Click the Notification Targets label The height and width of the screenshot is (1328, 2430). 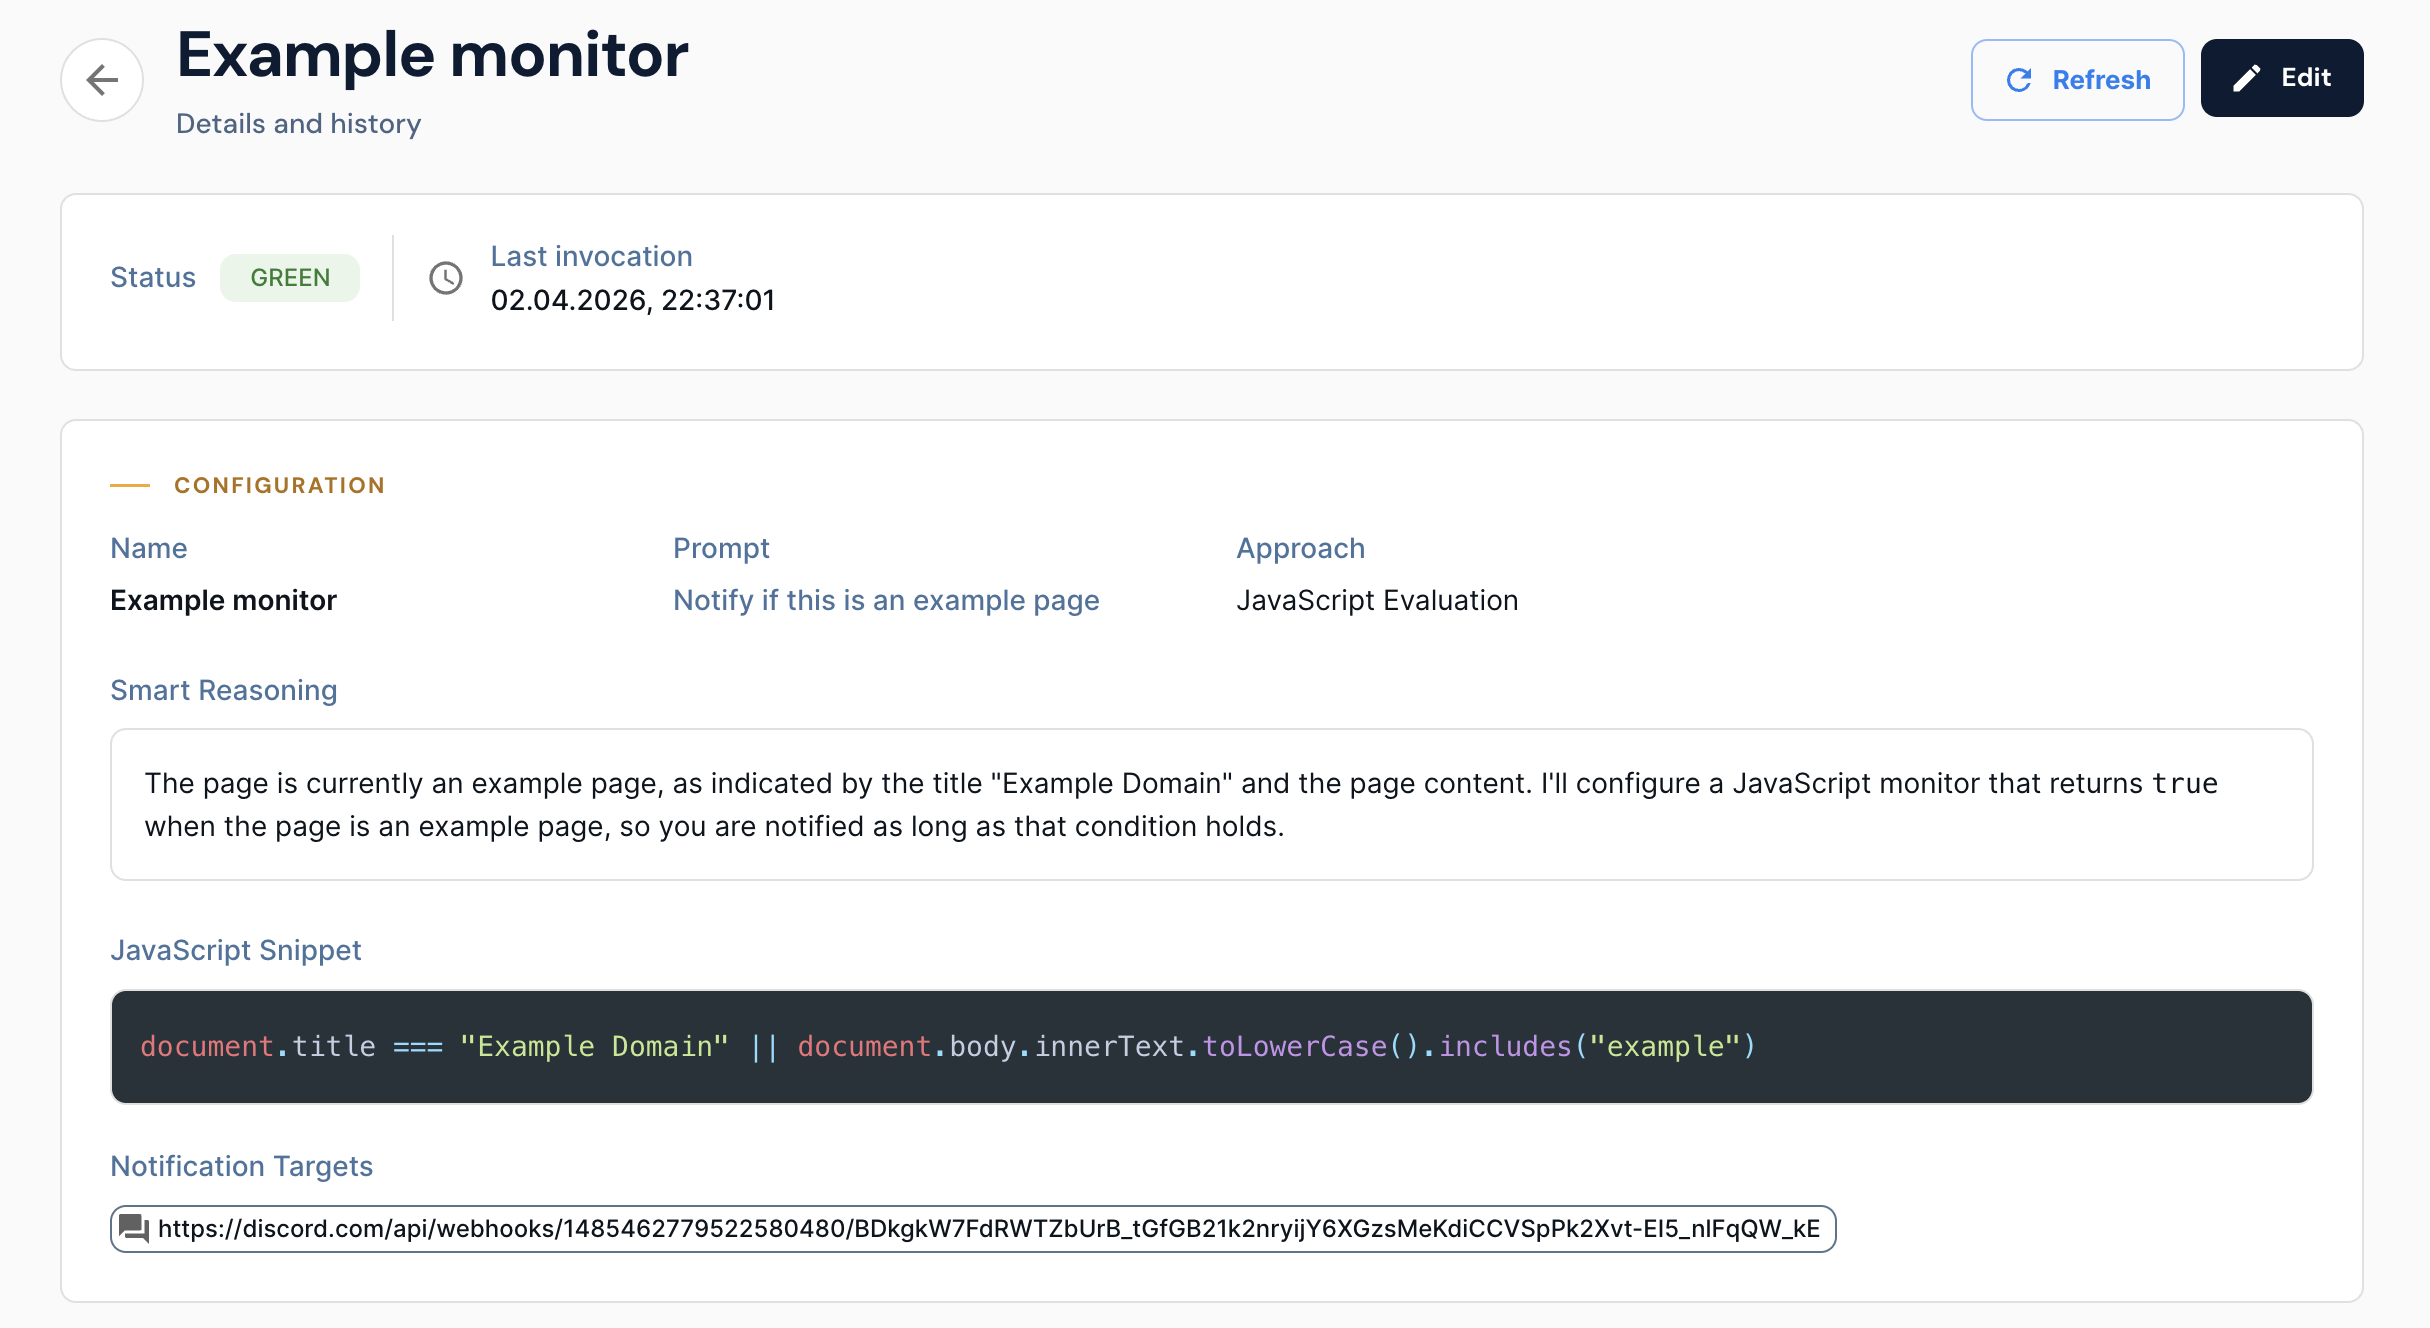point(241,1166)
